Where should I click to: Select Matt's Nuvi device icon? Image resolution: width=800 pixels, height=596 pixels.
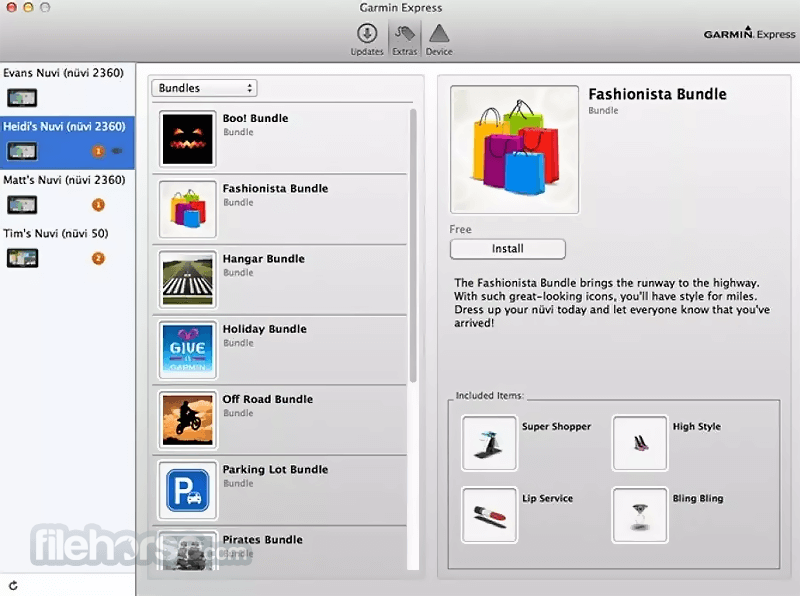coord(22,205)
